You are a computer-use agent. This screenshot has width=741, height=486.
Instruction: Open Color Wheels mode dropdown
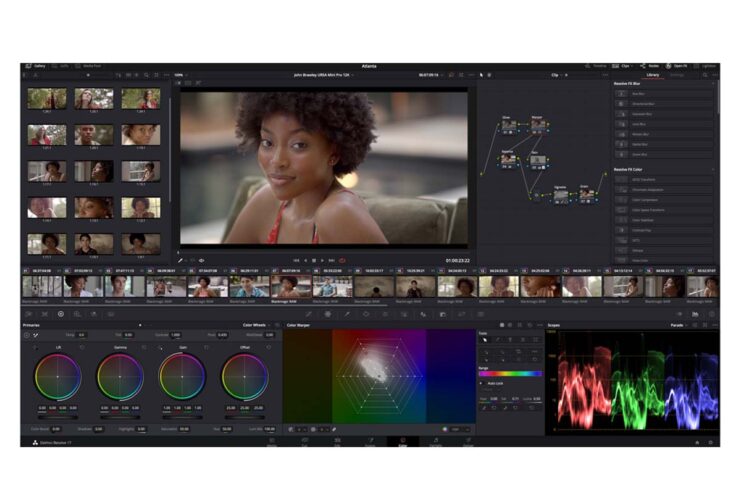tap(257, 325)
